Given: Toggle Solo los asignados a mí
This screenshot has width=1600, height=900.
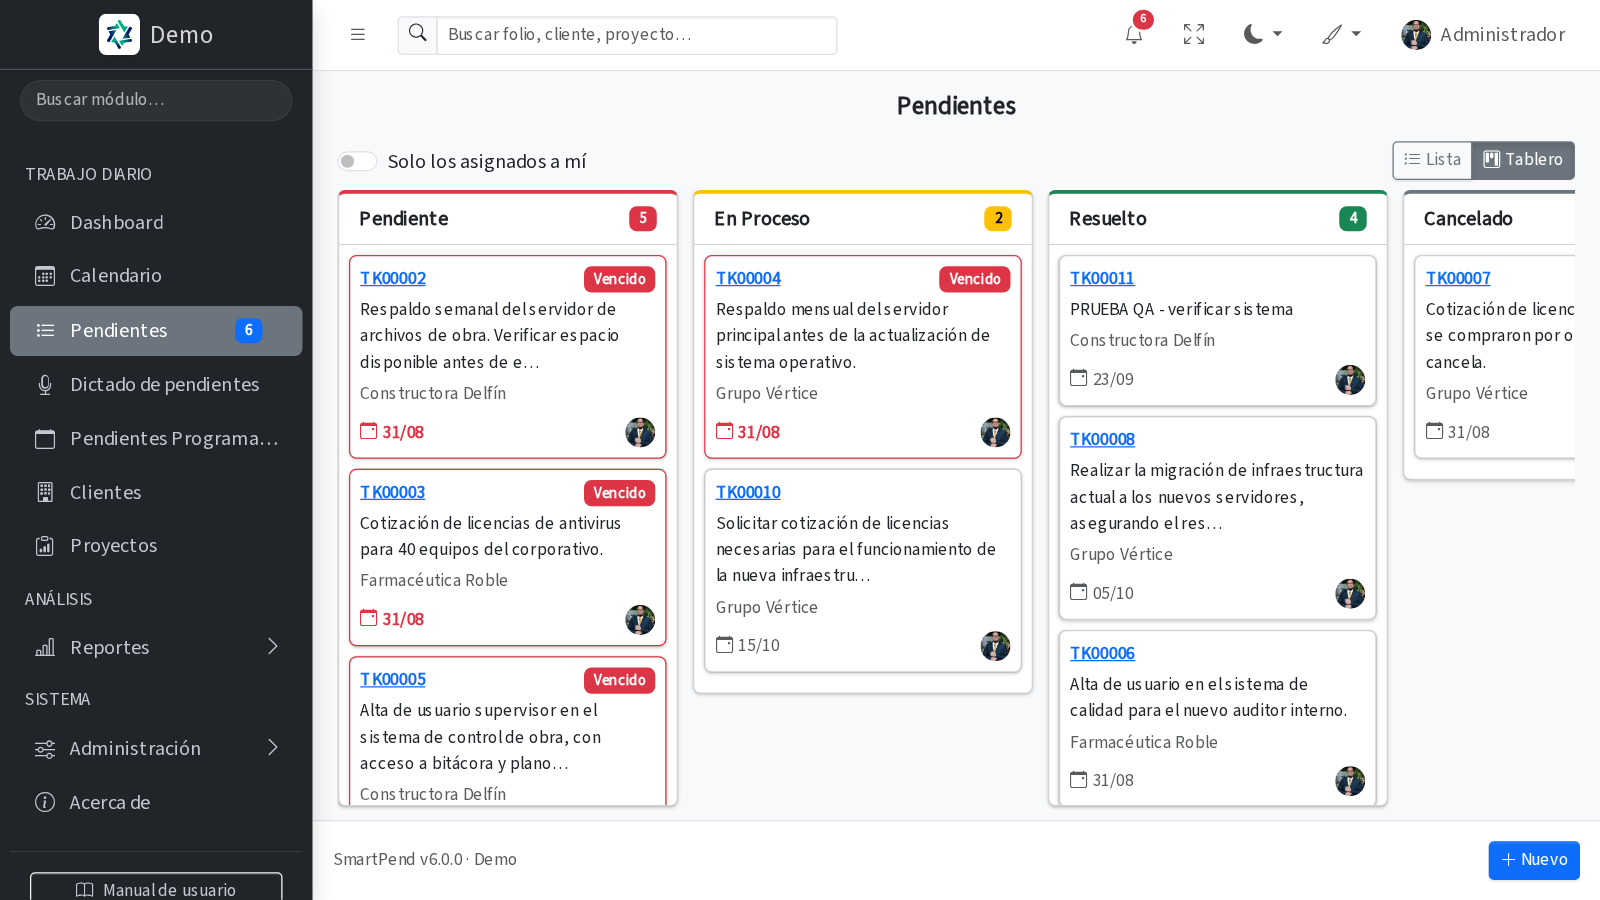Looking at the screenshot, I should click(357, 161).
